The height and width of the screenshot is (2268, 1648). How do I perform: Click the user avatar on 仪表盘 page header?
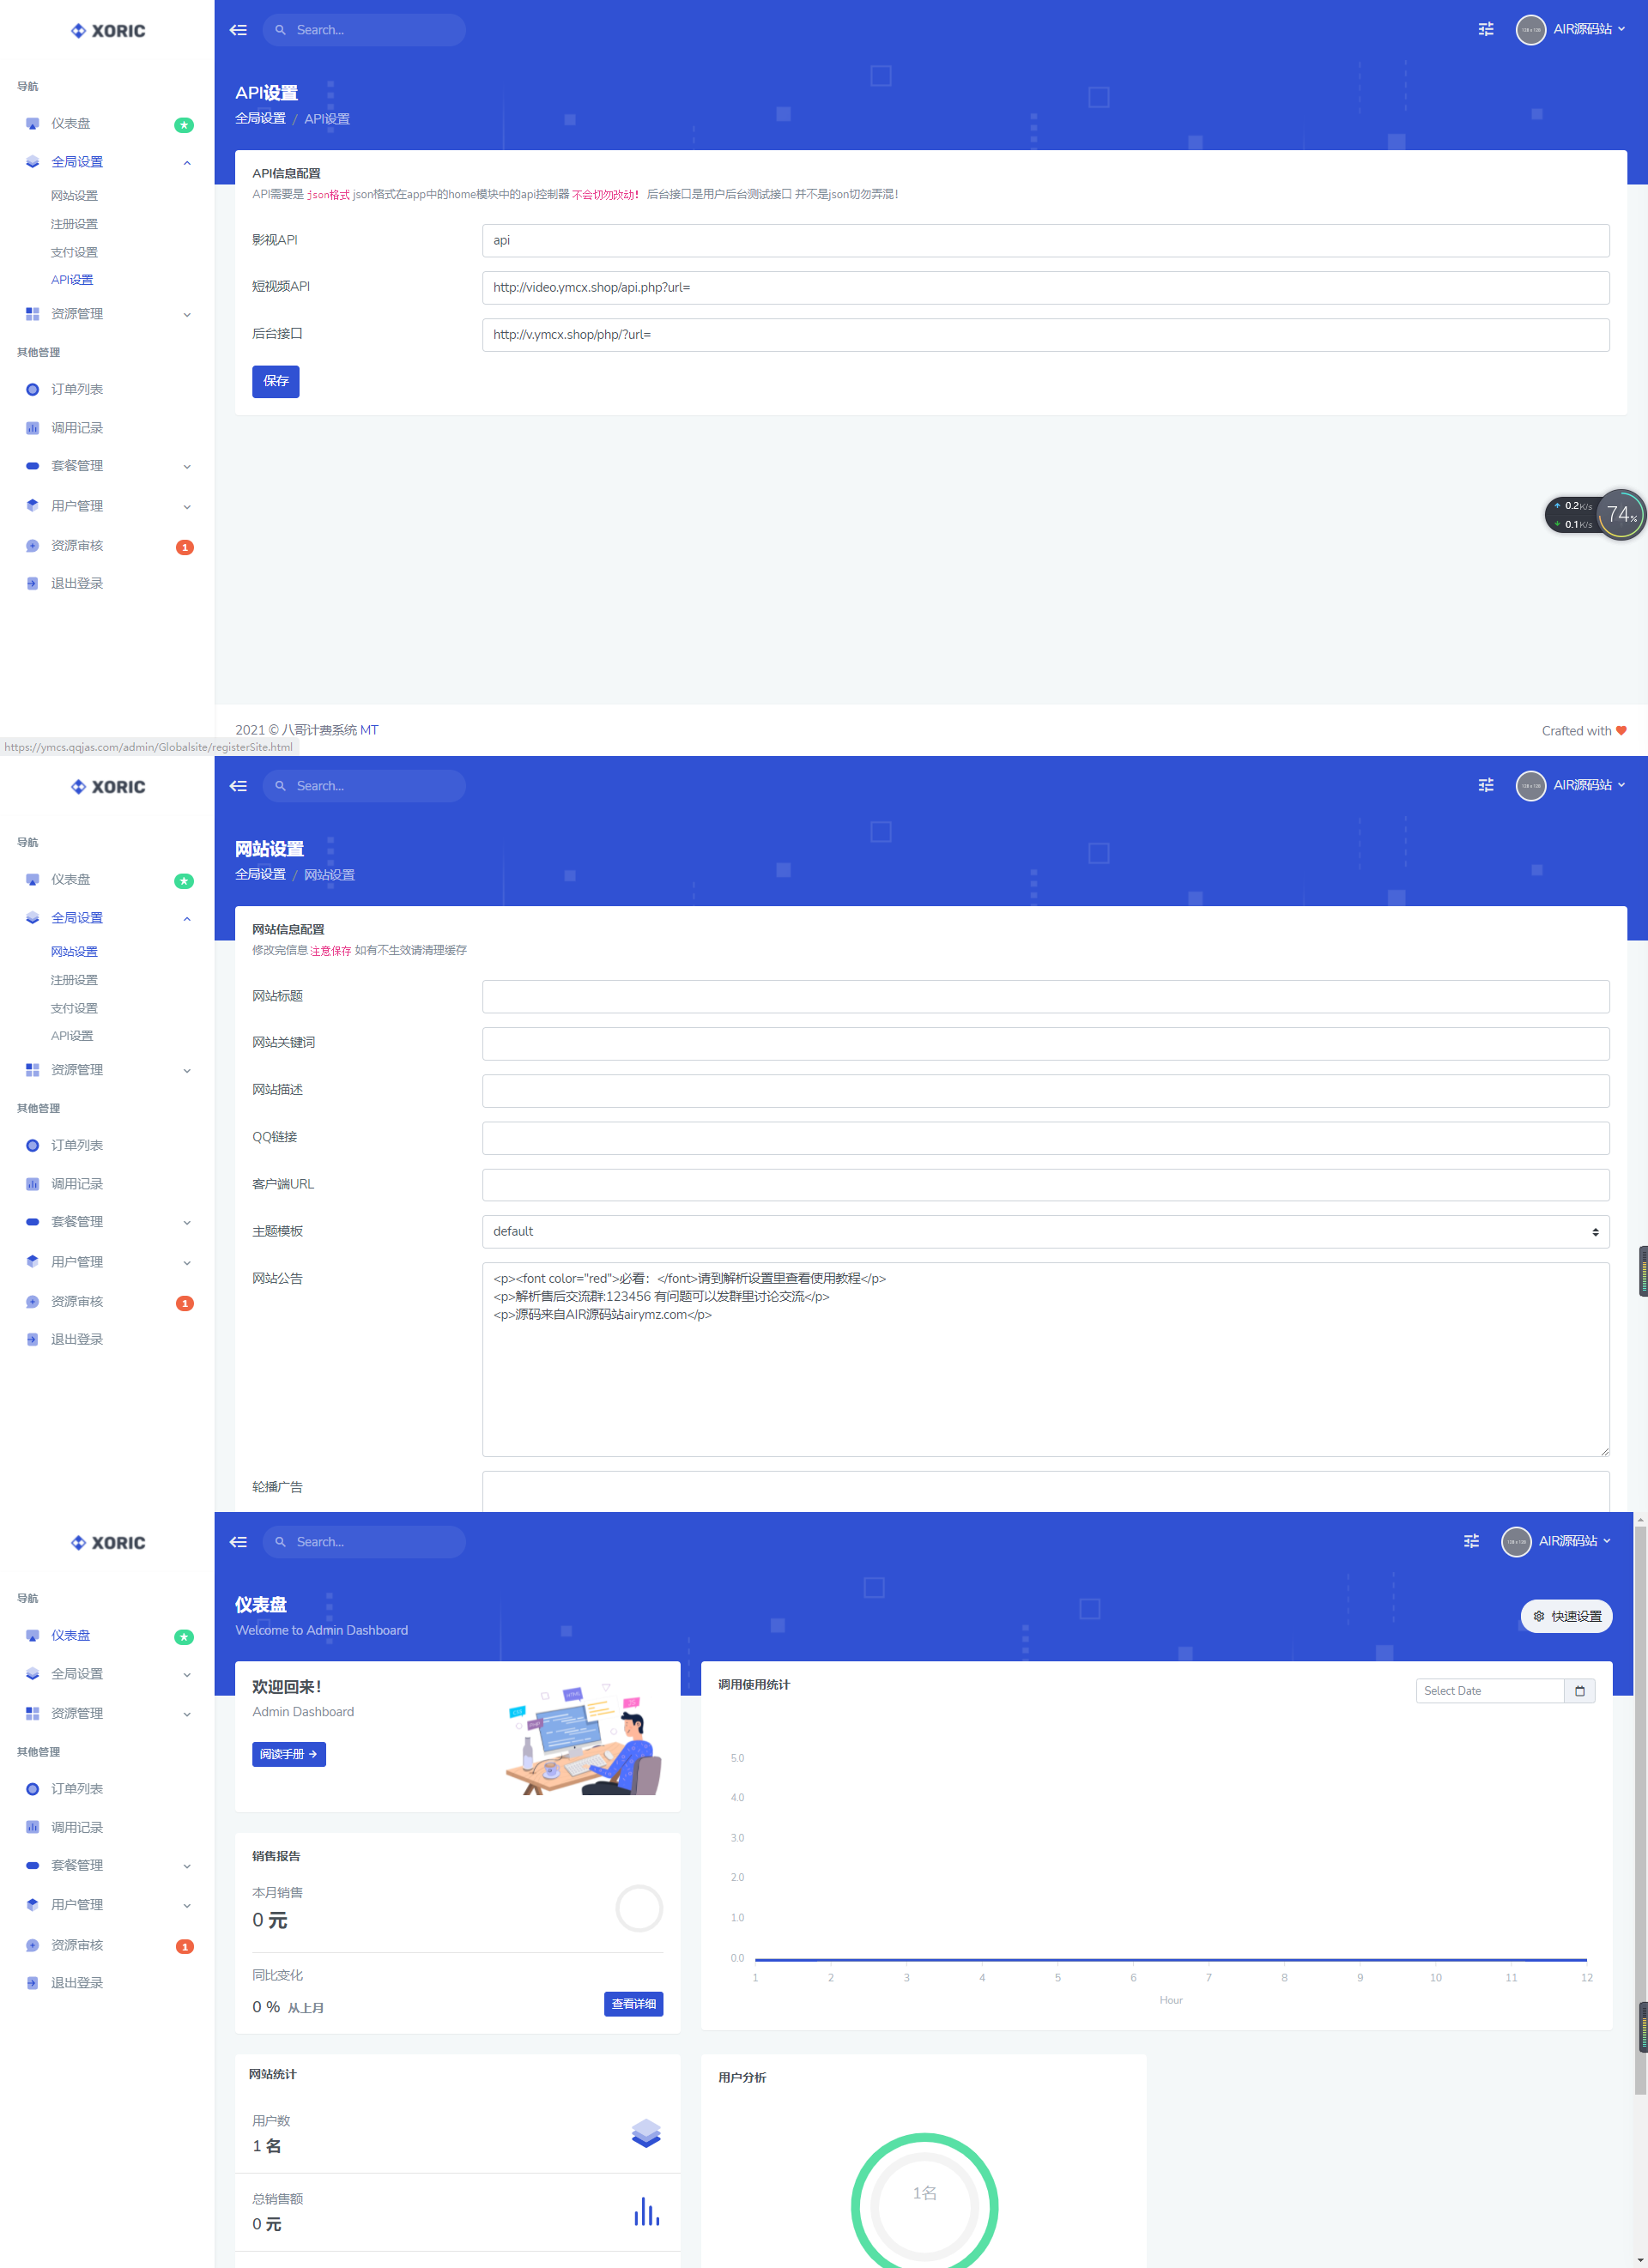point(1516,1542)
